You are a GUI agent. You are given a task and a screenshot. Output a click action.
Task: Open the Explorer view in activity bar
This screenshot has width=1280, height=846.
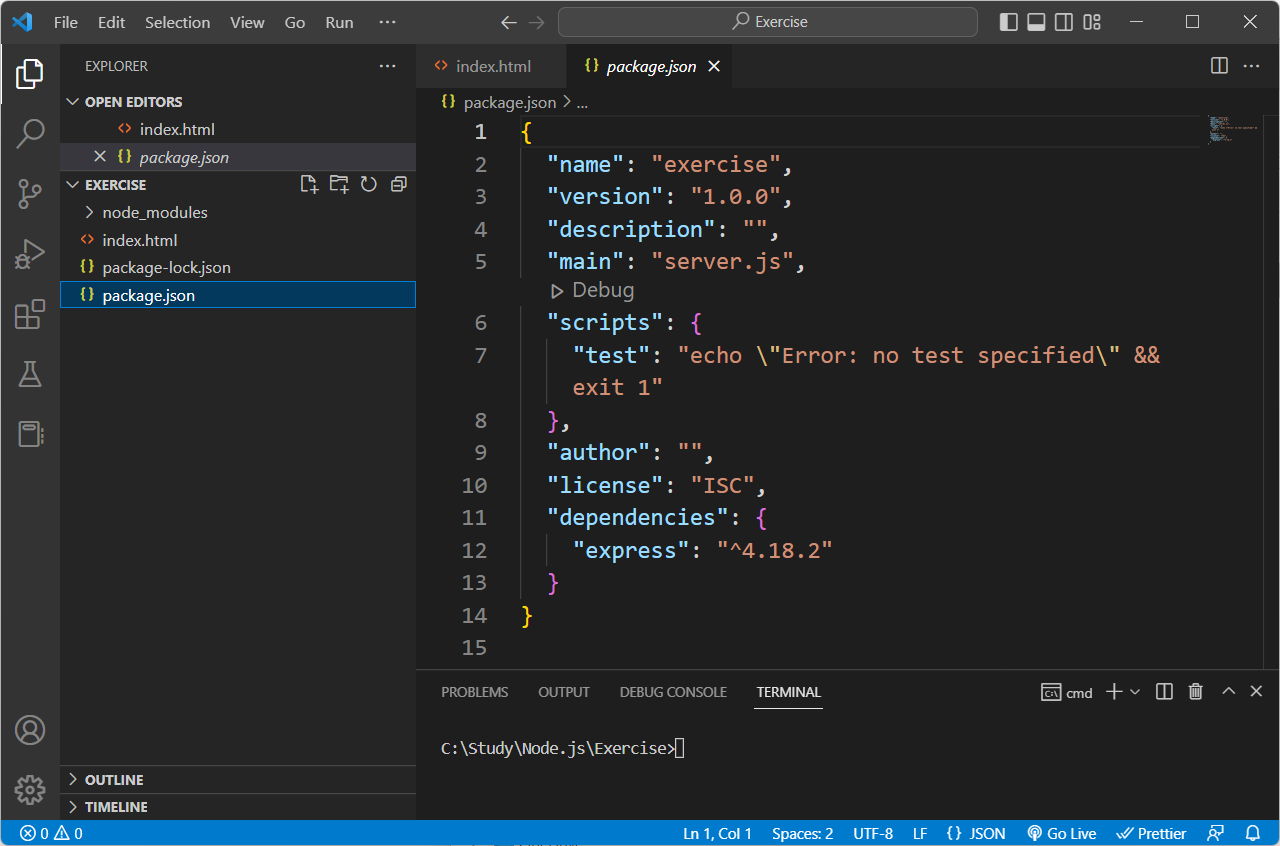click(x=30, y=73)
